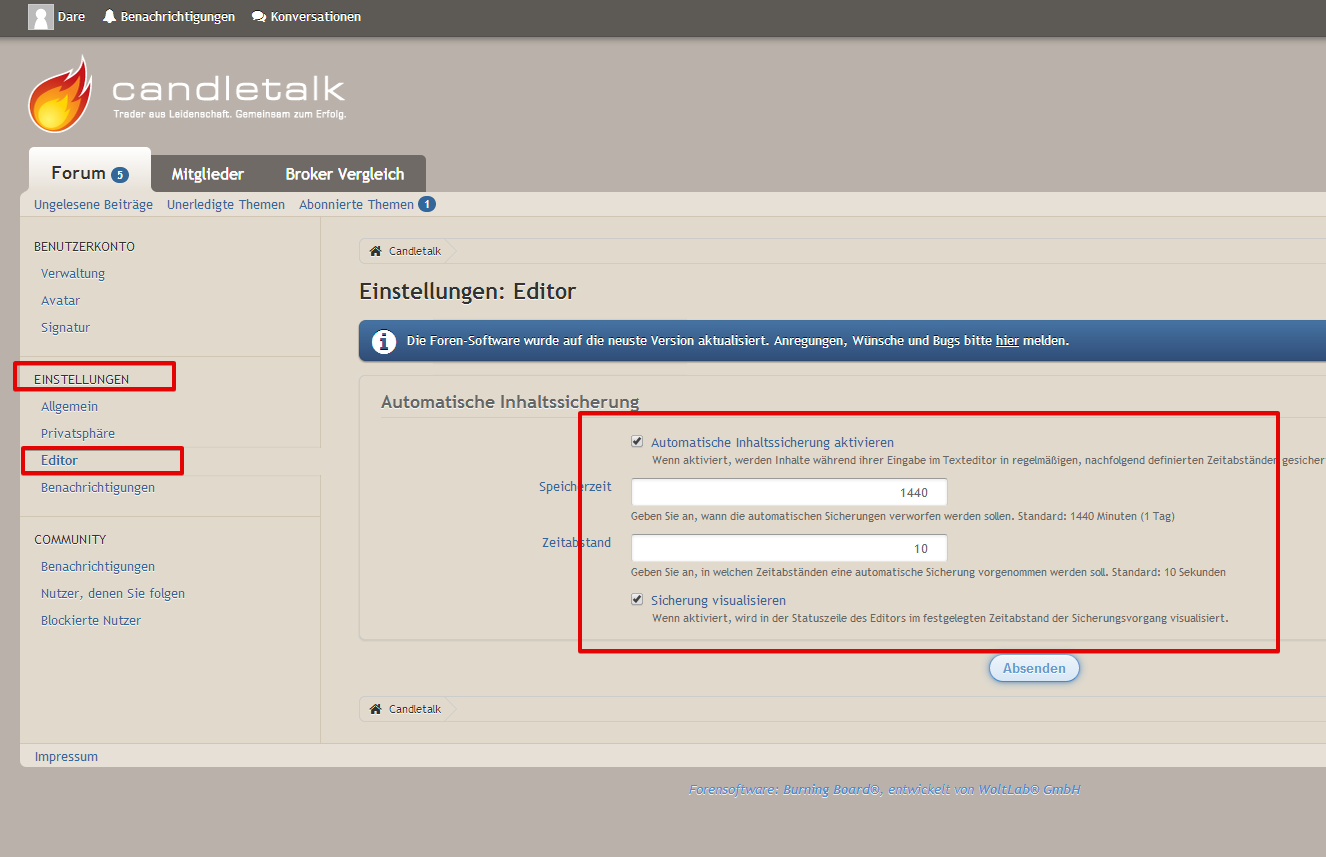
Task: Click into the Speicherzeit input field
Action: point(788,492)
